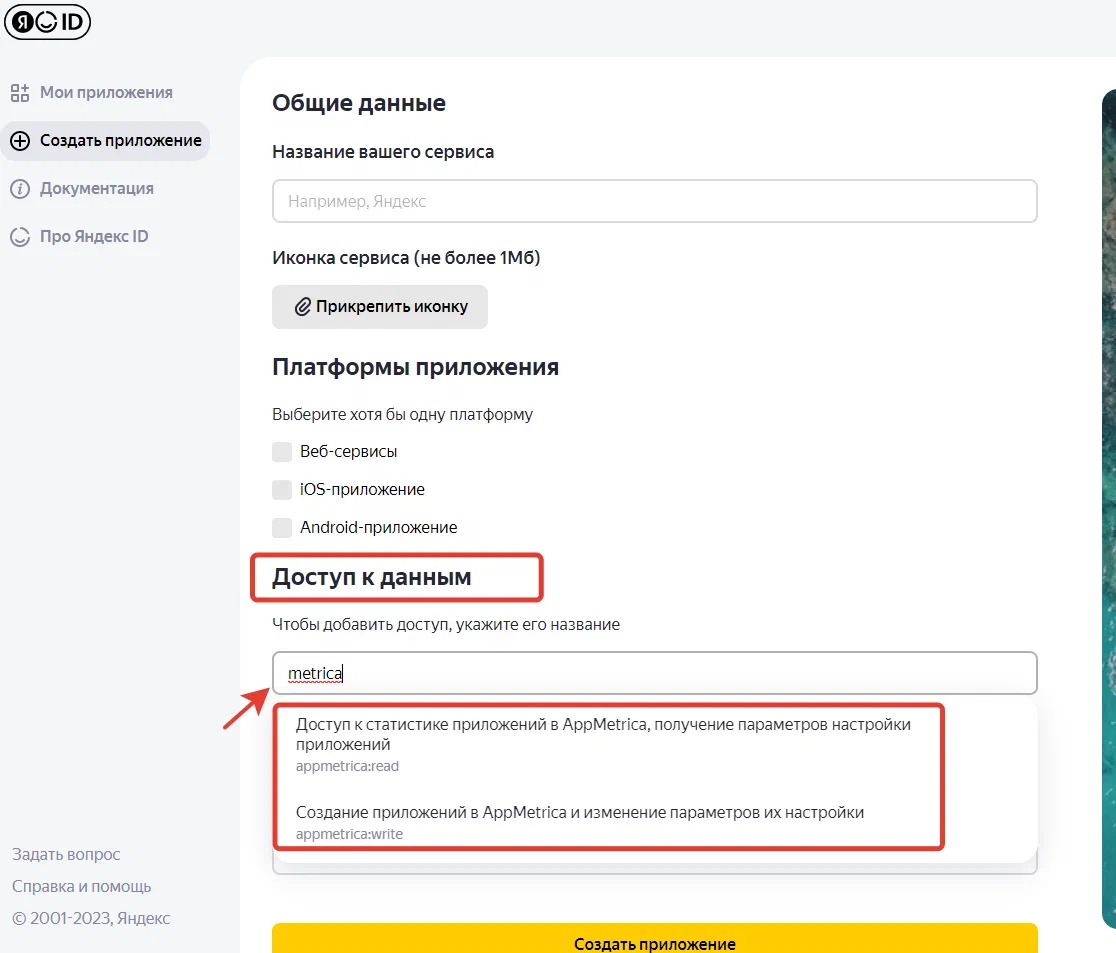This screenshot has height=953, width=1116.
Task: Click the Create App plus icon
Action: [x=20, y=141]
